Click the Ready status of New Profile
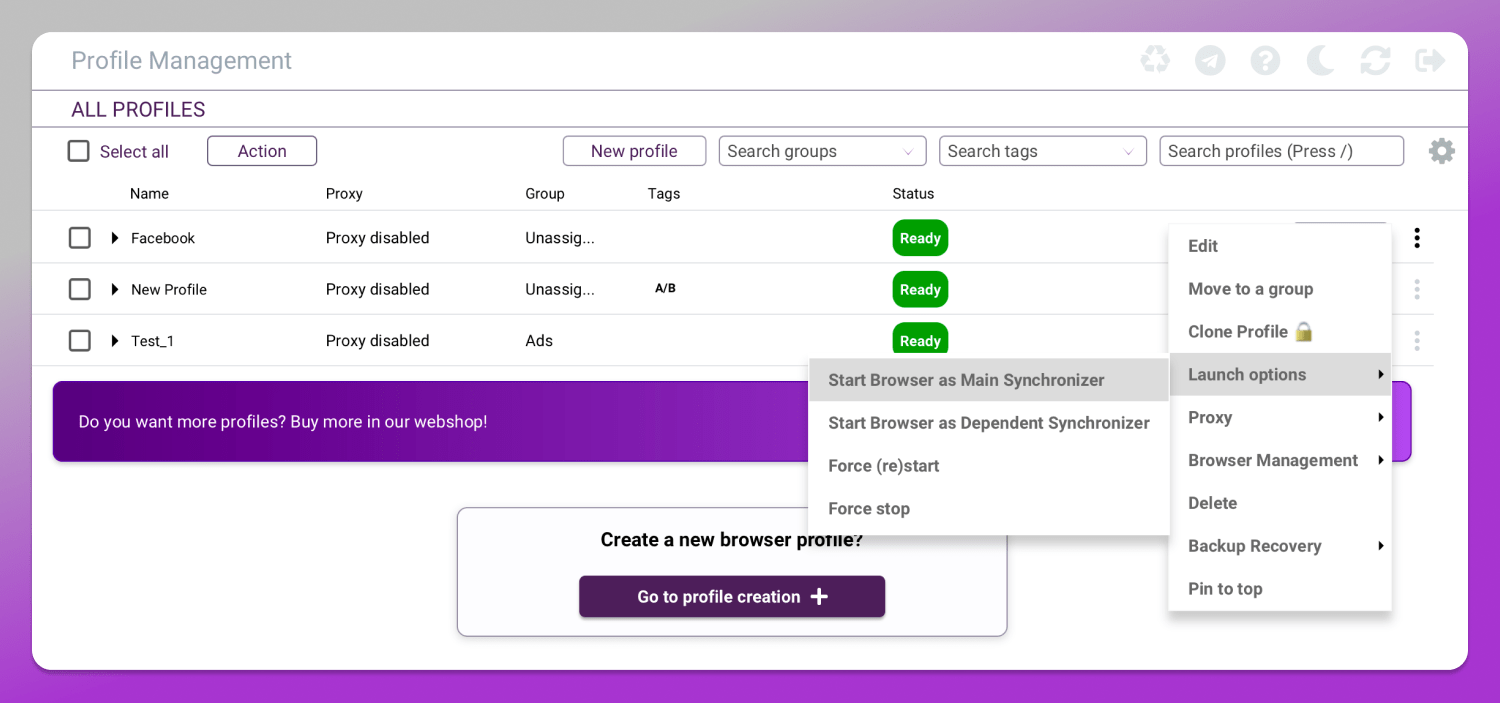The width and height of the screenshot is (1500, 703). point(920,289)
